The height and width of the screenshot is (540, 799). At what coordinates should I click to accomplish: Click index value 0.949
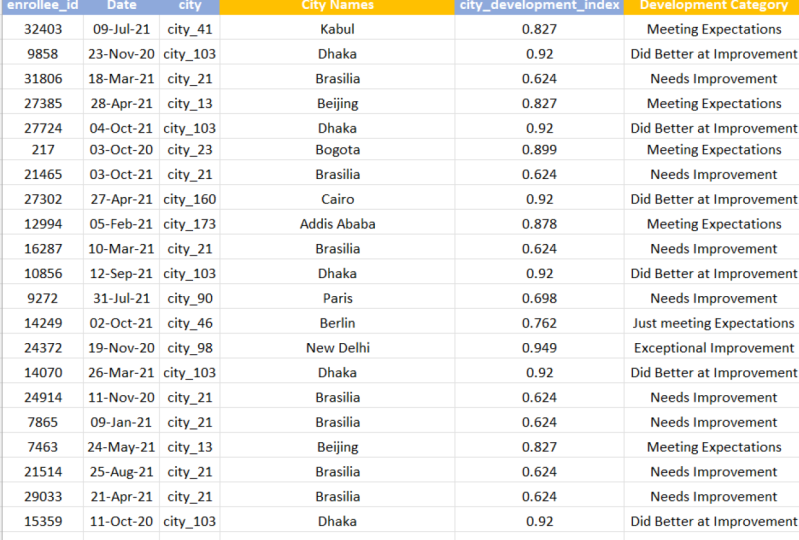tap(539, 348)
